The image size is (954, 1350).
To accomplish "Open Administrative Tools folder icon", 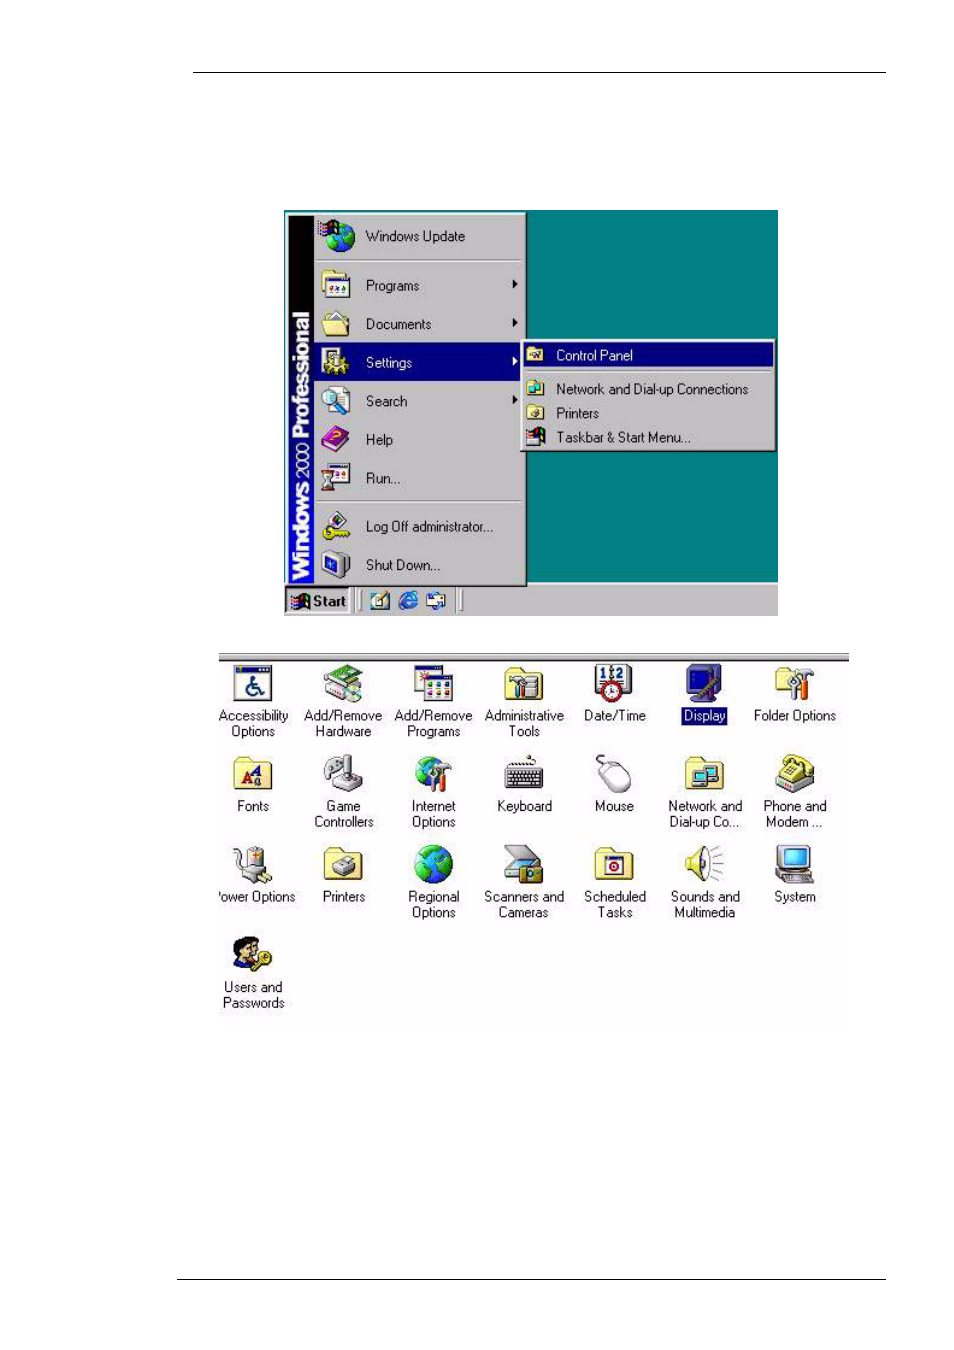I will [x=524, y=685].
